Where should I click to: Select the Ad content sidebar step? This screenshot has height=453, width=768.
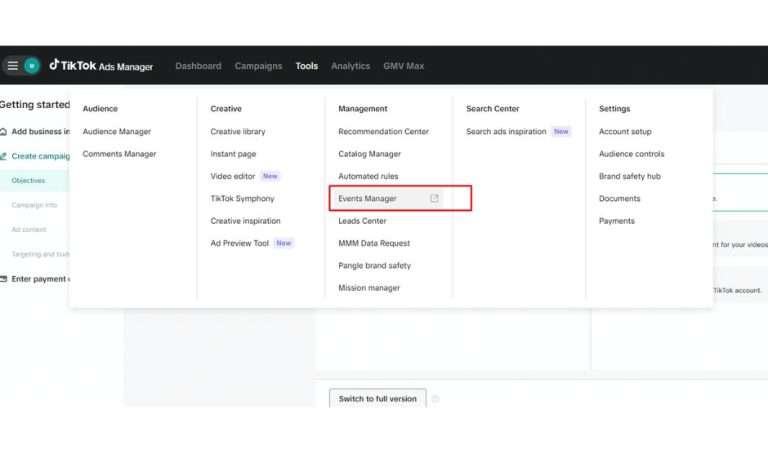pos(29,230)
